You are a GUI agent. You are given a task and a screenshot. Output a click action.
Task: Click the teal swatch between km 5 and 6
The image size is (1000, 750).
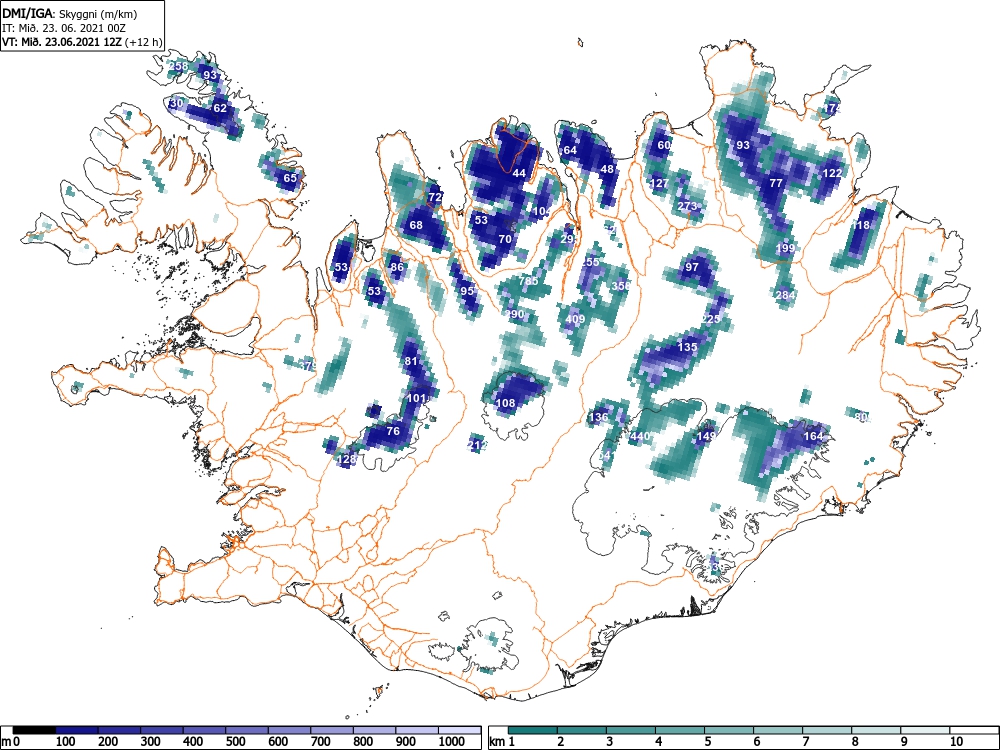(728, 730)
